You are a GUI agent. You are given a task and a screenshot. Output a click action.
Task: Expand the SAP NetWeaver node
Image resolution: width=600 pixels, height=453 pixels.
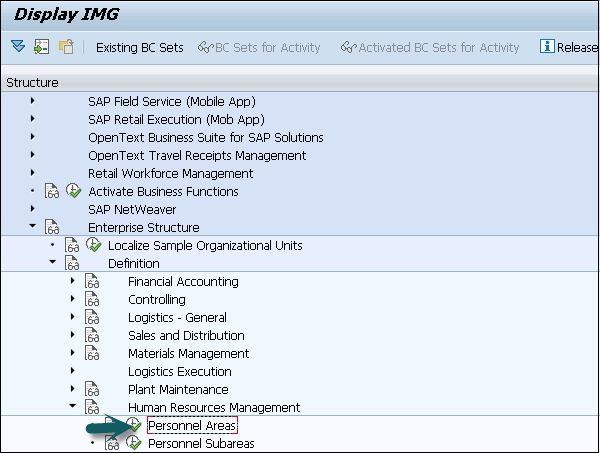click(33, 209)
